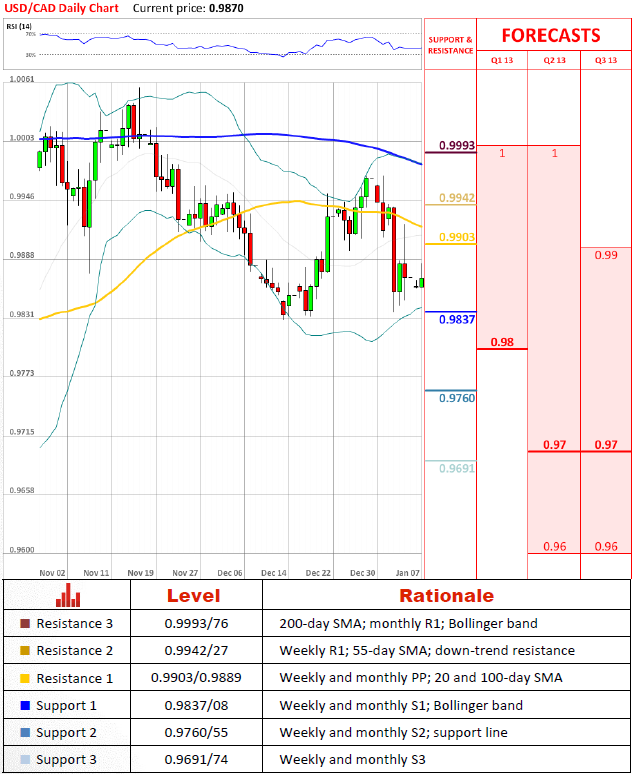
Task: Click the Weekly R1; 55-day SMA rationale
Action: pyautogui.click(x=427, y=651)
